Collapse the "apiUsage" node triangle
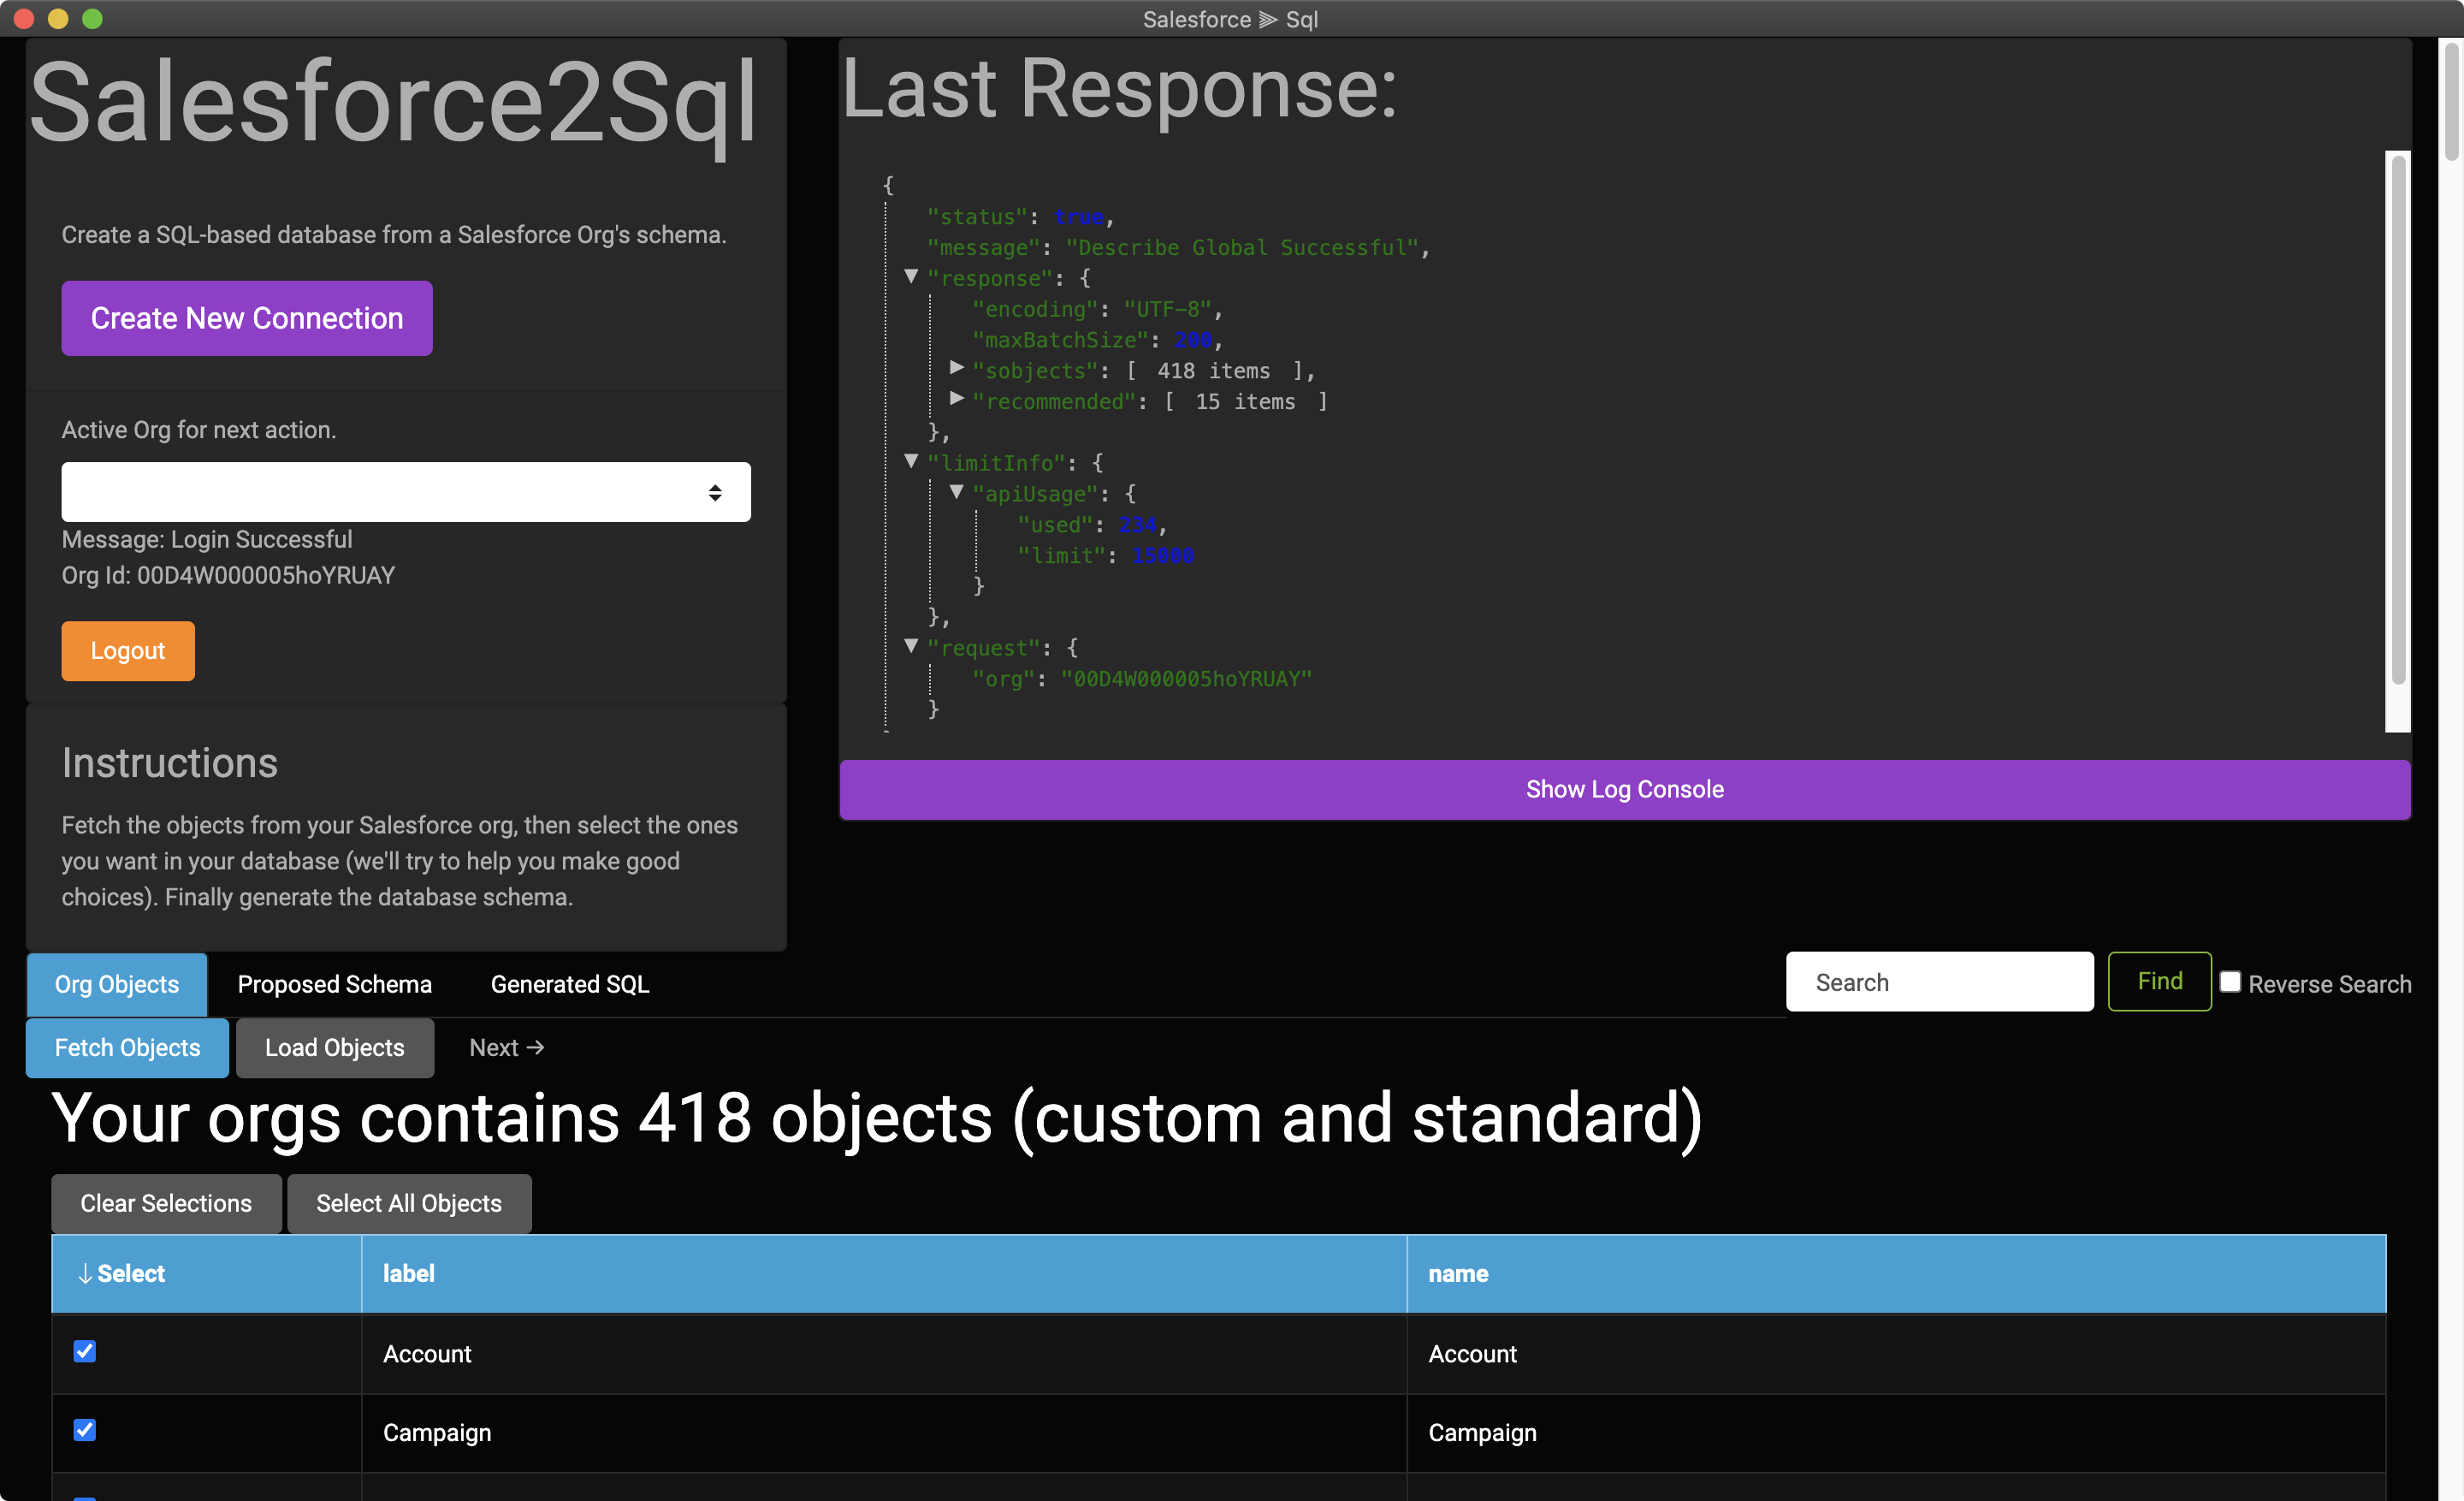Viewport: 2464px width, 1501px height. (957, 492)
